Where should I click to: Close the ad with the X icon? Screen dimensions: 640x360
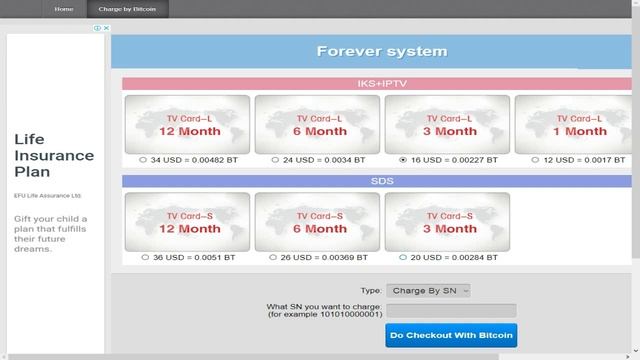point(107,28)
